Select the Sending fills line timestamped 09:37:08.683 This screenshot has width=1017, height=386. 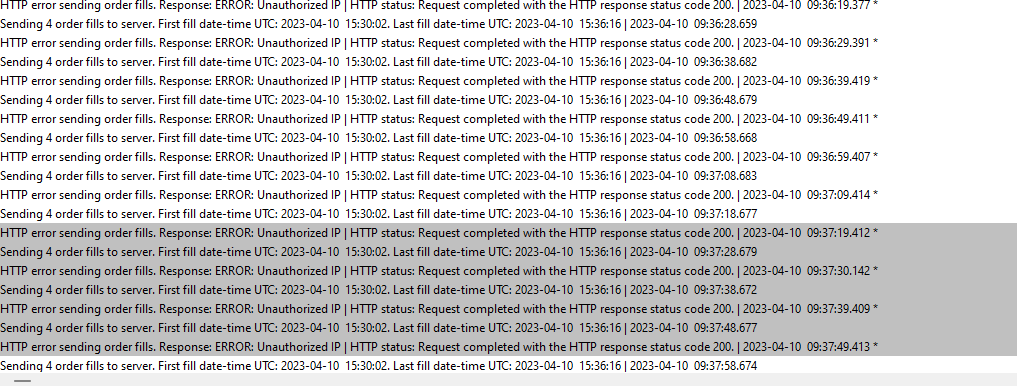click(508, 176)
